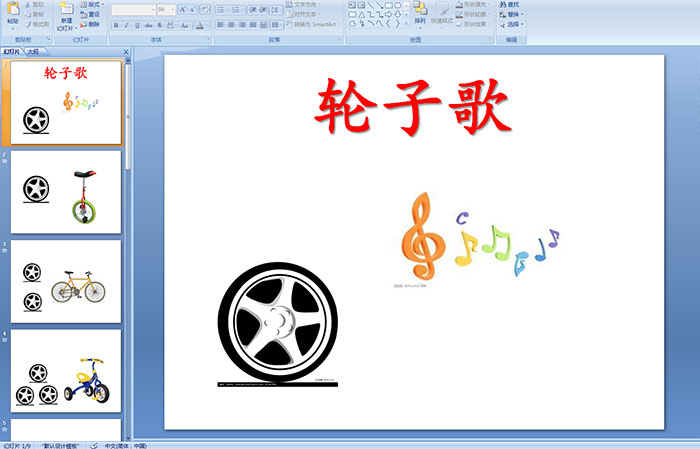This screenshot has width=700, height=449.
Task: Toggle Italic formatting
Action: (x=126, y=25)
